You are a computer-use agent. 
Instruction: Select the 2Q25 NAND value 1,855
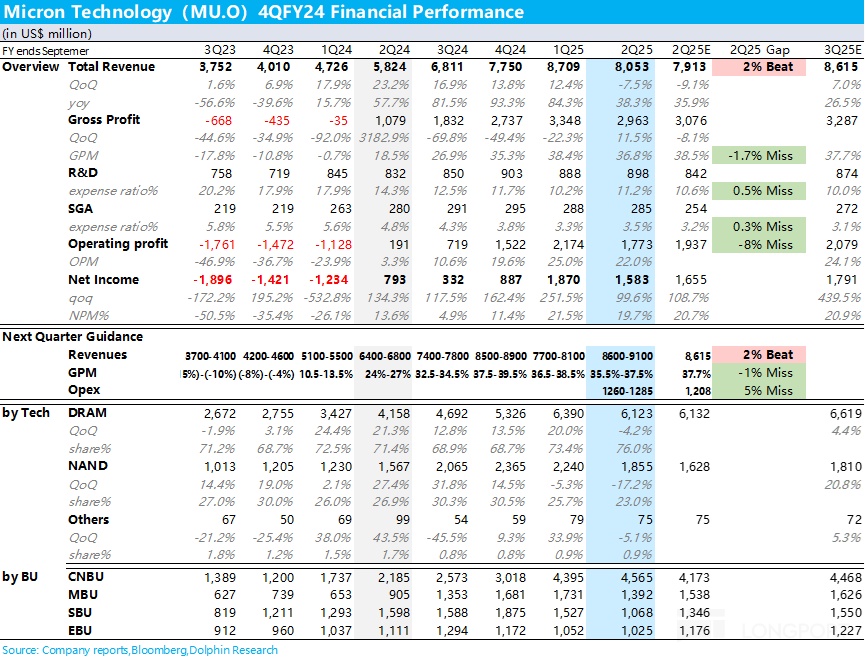coord(637,467)
